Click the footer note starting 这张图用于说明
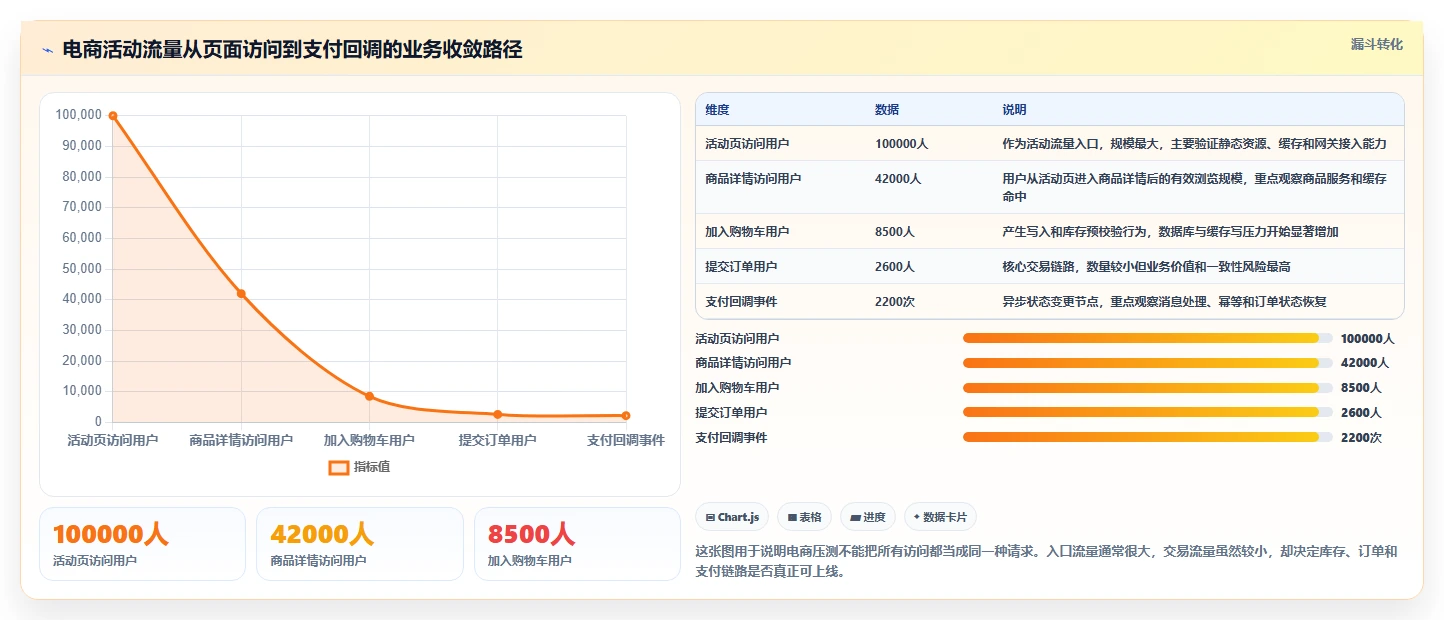This screenshot has height=620, width=1444. [x=1046, y=561]
